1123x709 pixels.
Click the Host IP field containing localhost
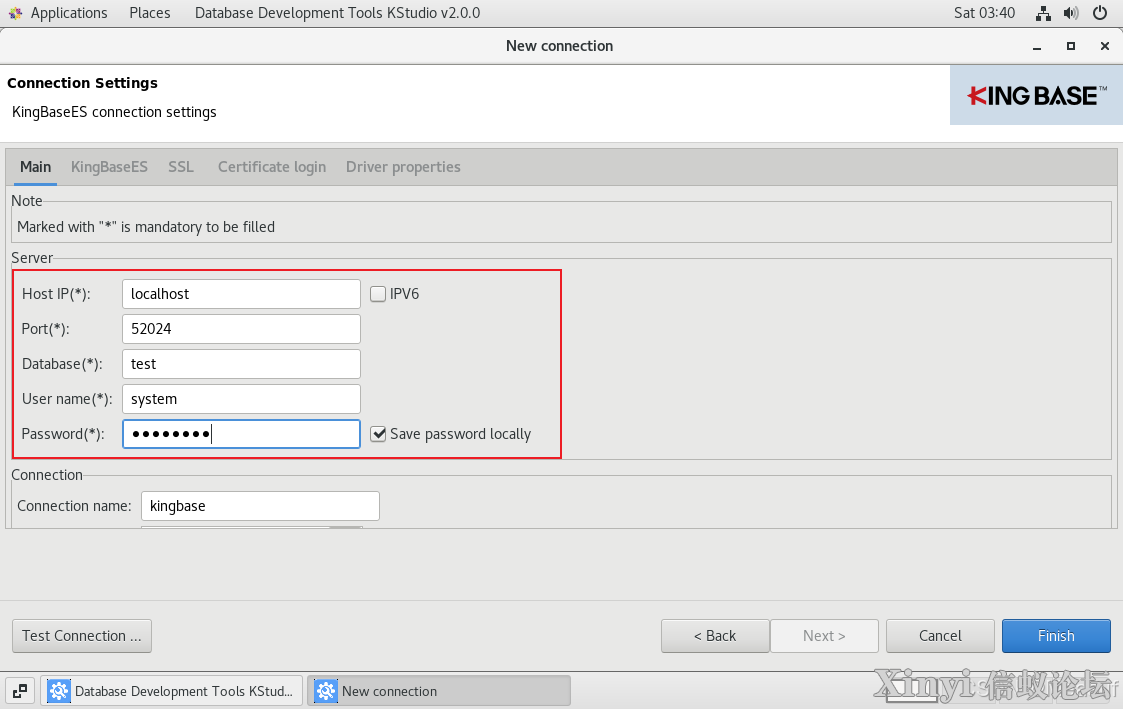(241, 294)
